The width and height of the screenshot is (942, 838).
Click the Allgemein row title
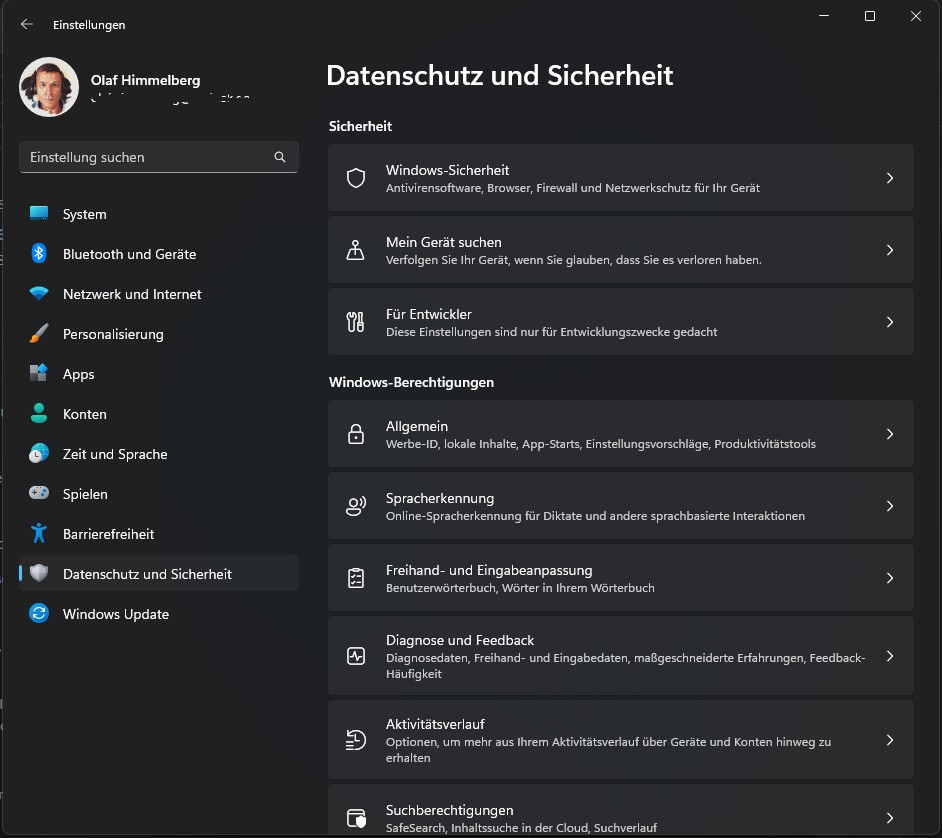point(417,426)
